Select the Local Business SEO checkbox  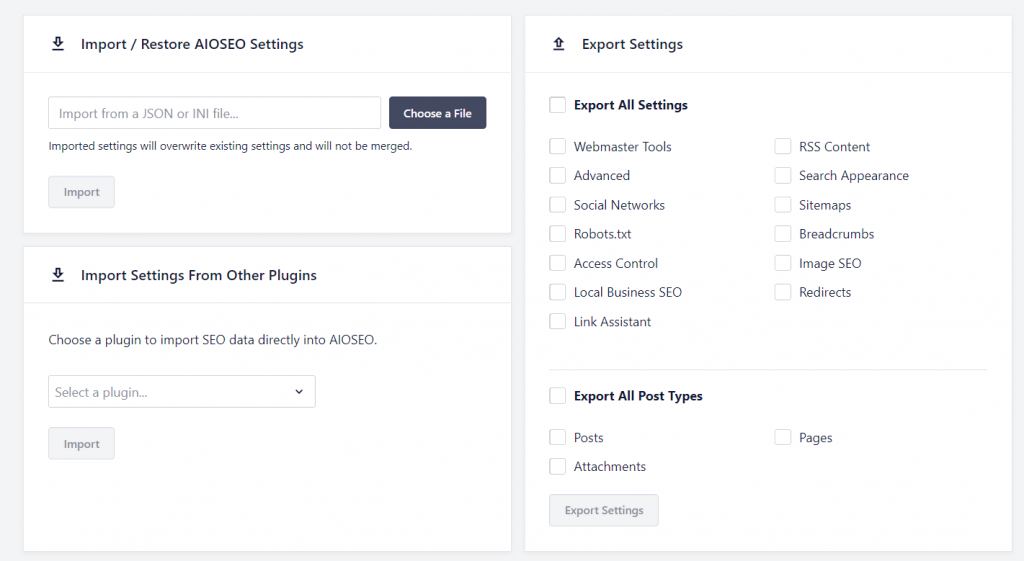(x=557, y=292)
